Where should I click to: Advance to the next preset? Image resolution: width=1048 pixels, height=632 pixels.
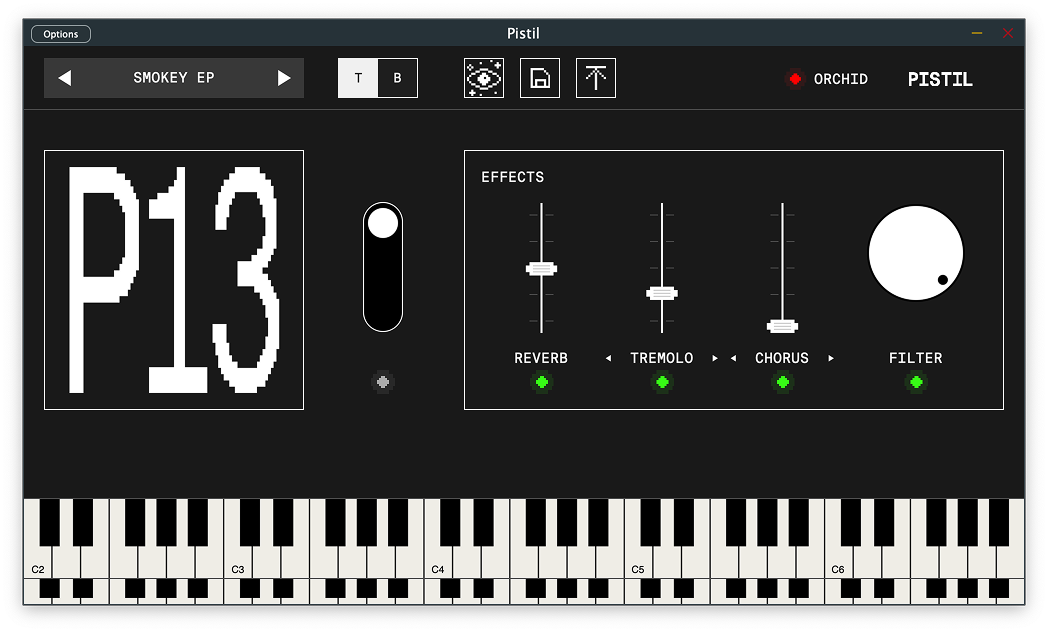tap(284, 78)
